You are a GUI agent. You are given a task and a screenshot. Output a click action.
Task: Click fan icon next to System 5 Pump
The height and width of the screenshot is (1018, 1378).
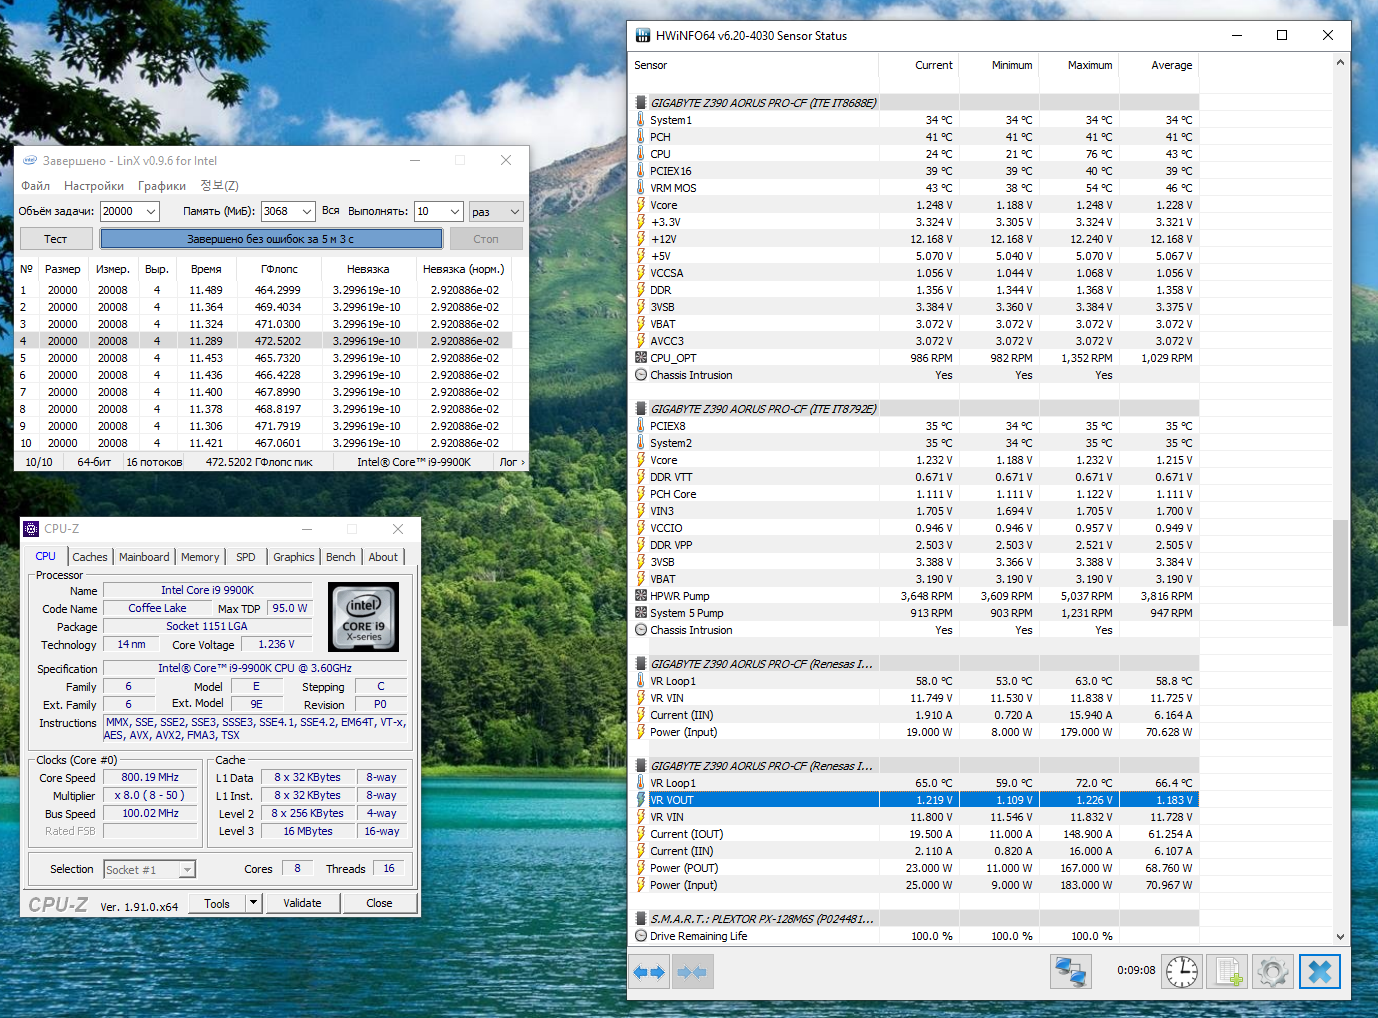pos(641,613)
